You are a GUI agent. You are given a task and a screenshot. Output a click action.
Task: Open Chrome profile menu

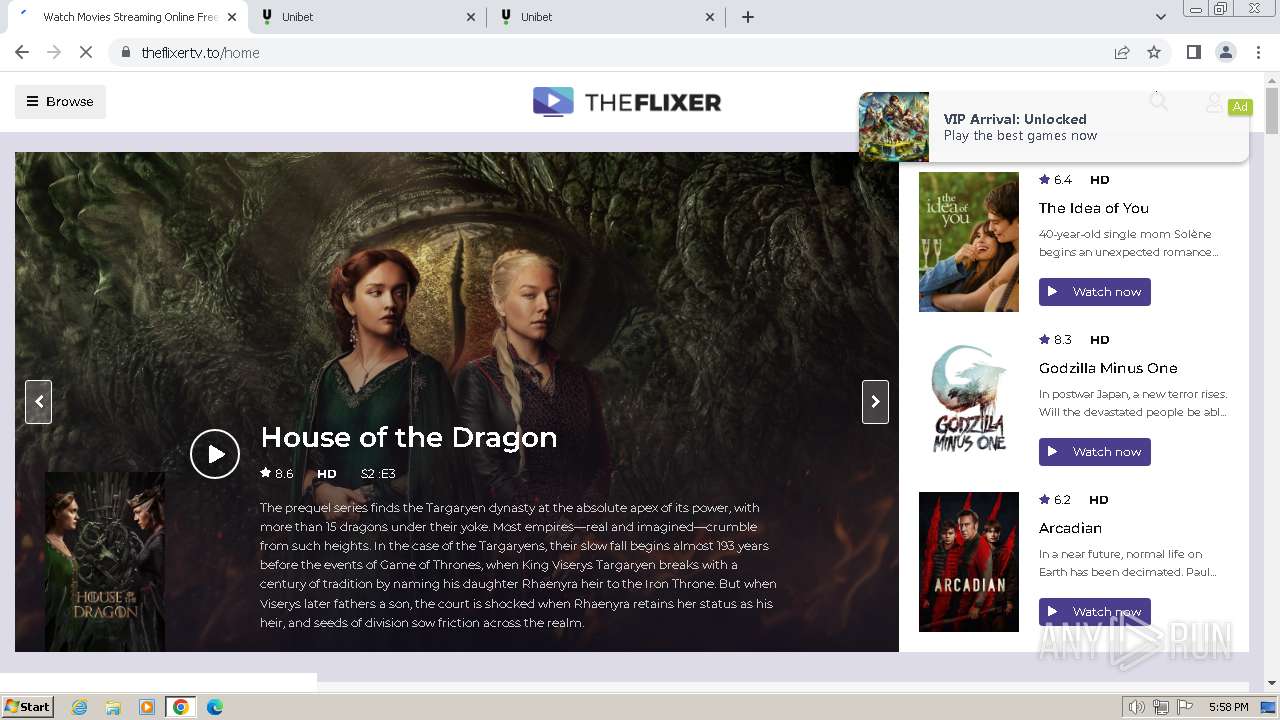[x=1226, y=52]
